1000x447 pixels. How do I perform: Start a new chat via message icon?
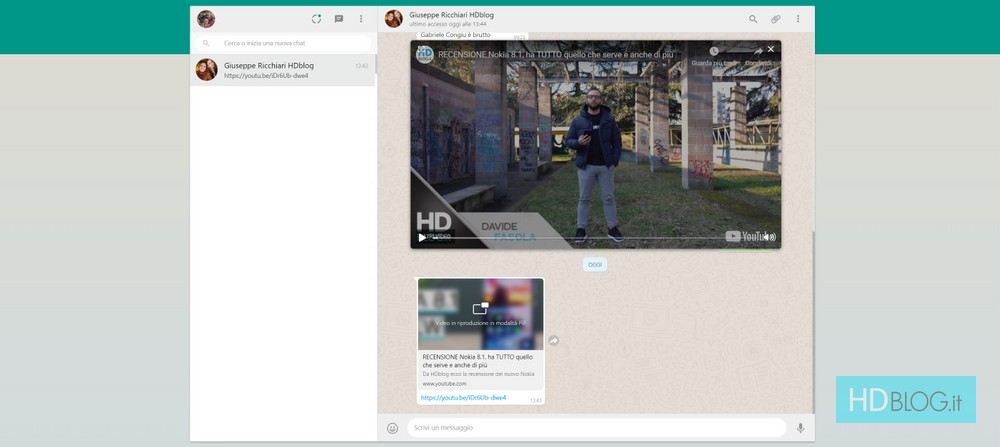point(339,19)
